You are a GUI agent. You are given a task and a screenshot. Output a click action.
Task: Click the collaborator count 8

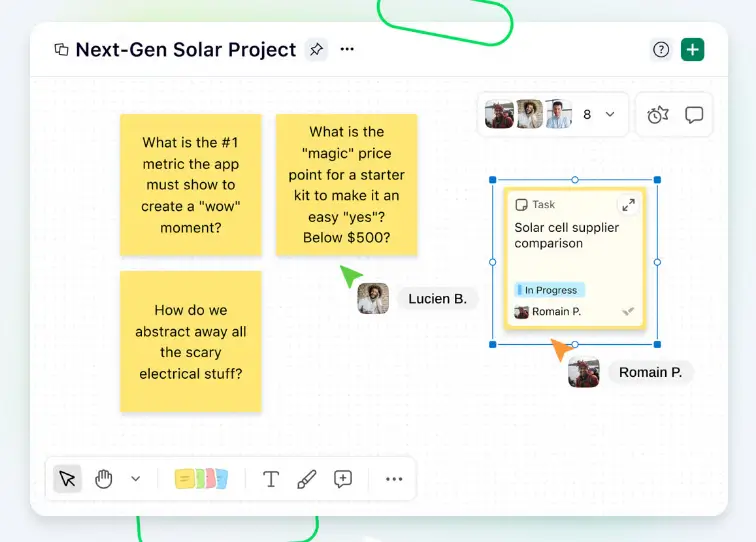[587, 115]
